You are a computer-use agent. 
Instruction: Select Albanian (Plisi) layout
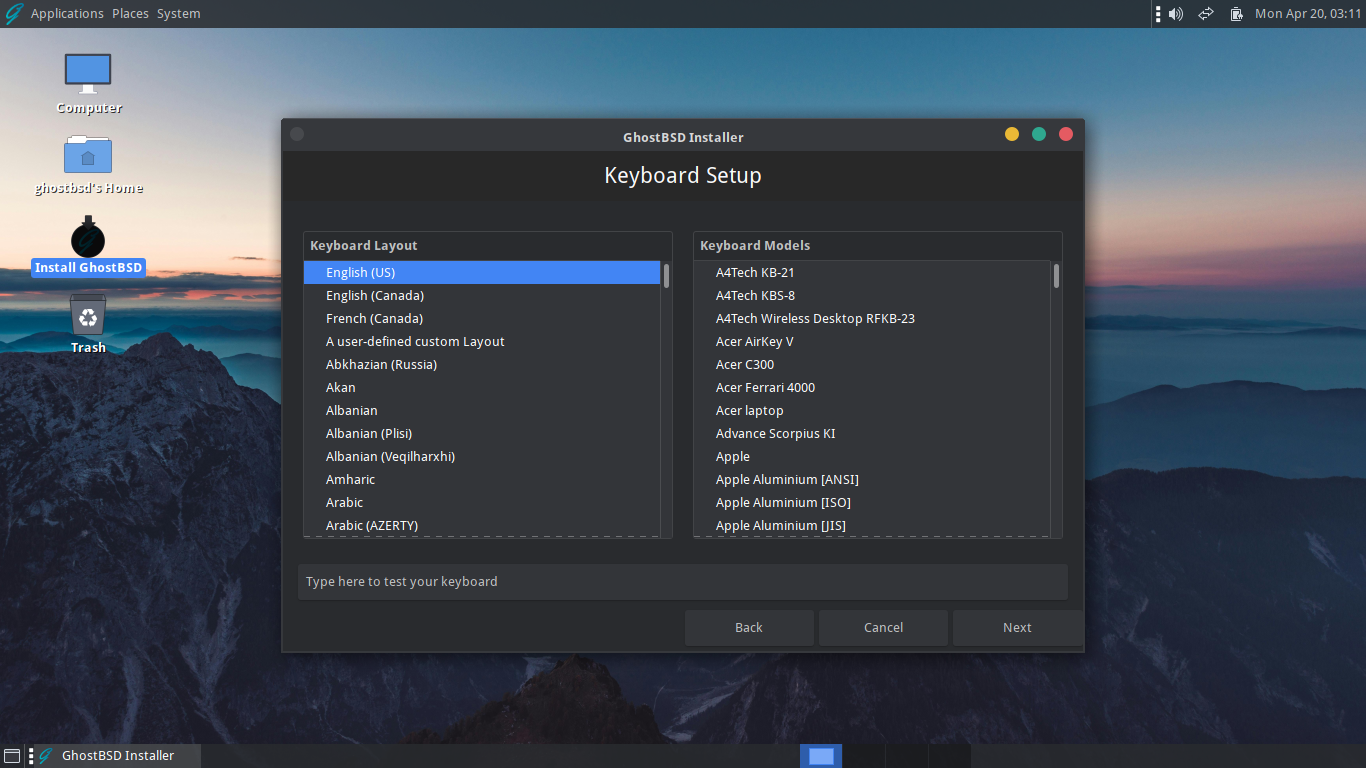pyautogui.click(x=482, y=434)
